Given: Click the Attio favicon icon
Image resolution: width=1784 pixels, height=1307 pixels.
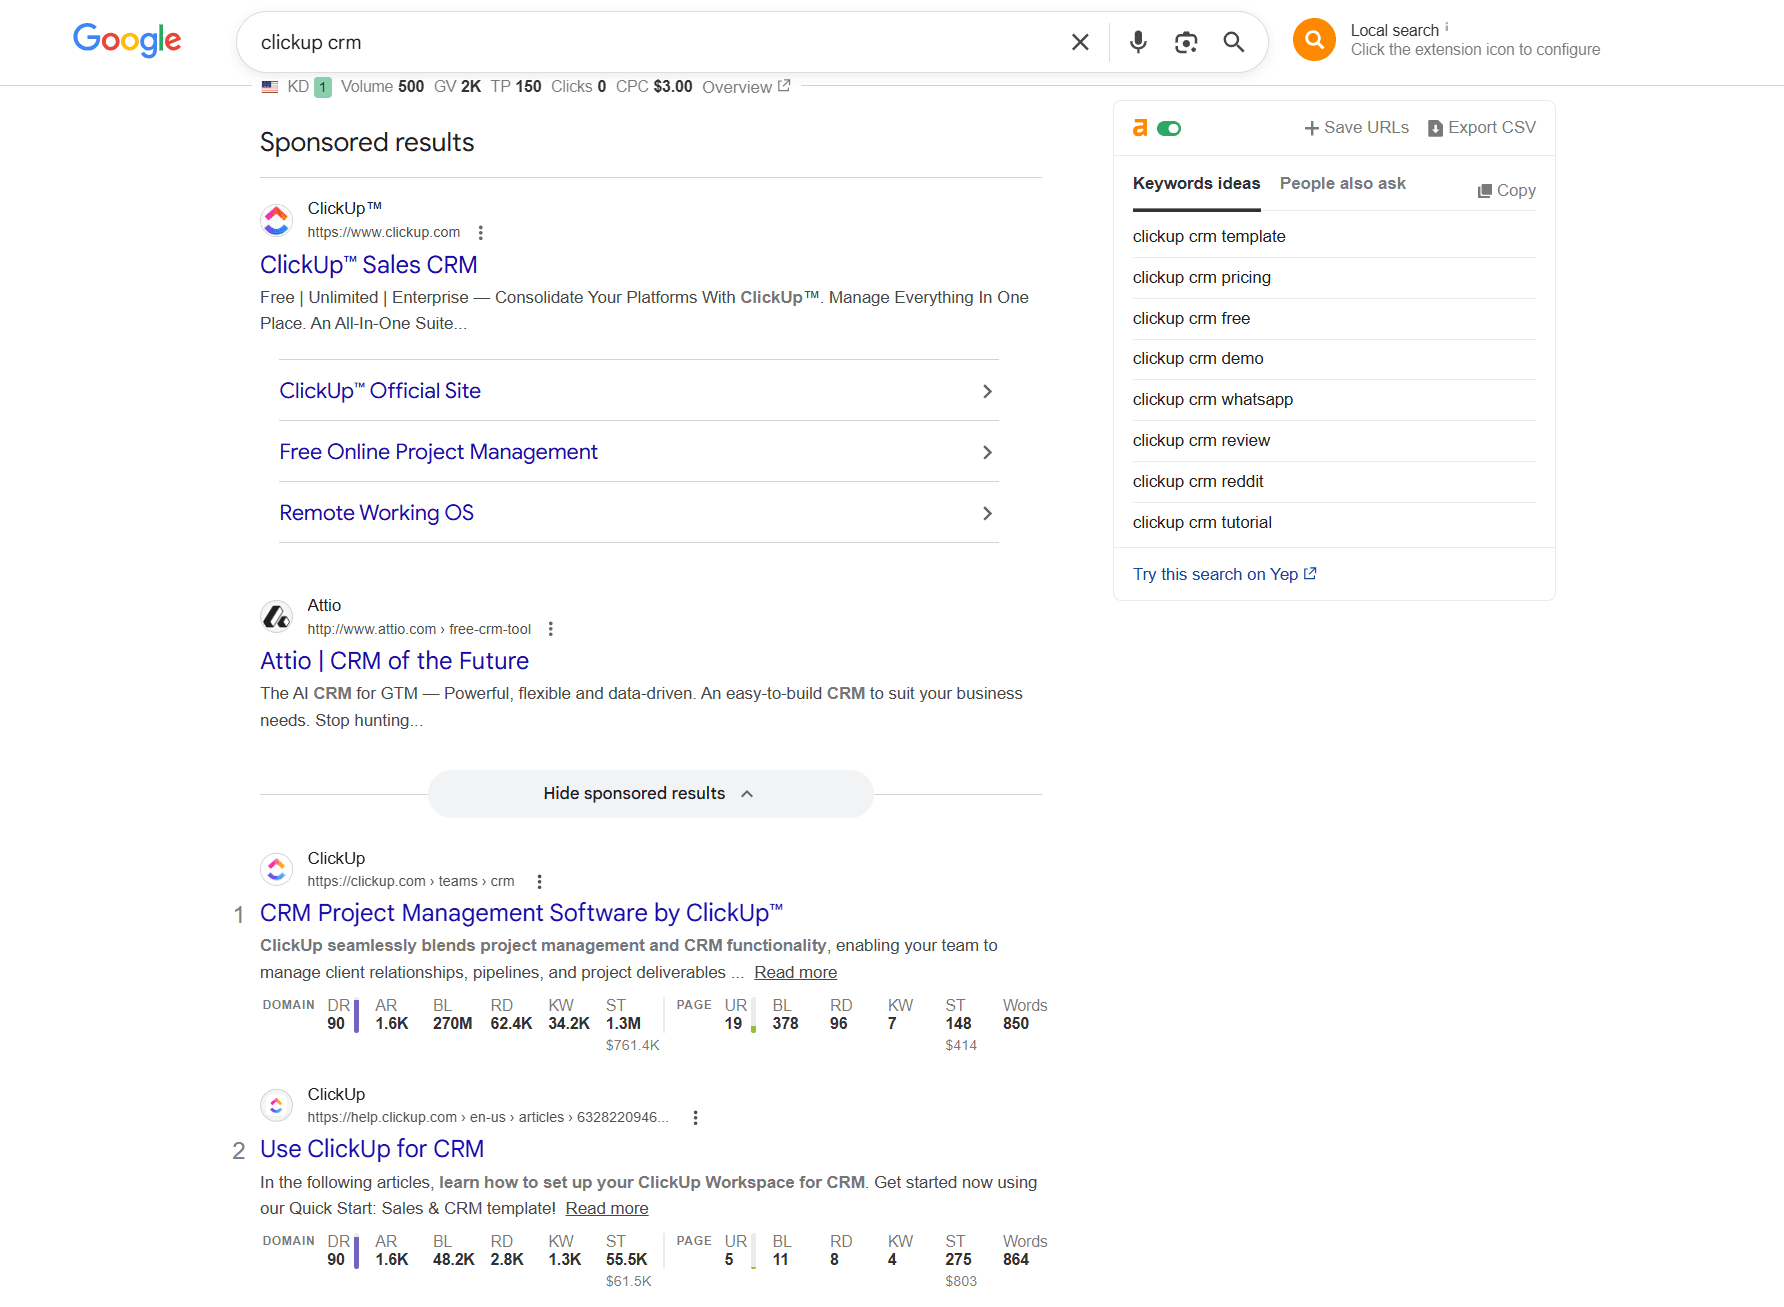Looking at the screenshot, I should [x=277, y=617].
